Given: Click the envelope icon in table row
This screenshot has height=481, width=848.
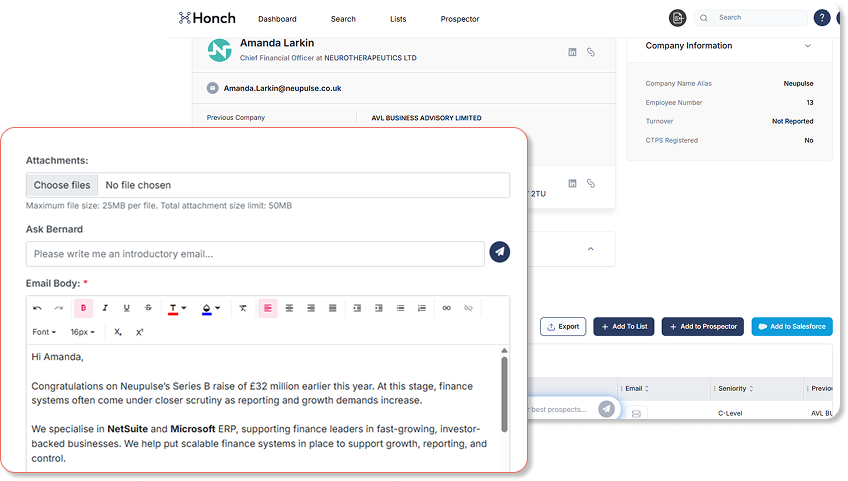Looking at the screenshot, I should (x=637, y=413).
